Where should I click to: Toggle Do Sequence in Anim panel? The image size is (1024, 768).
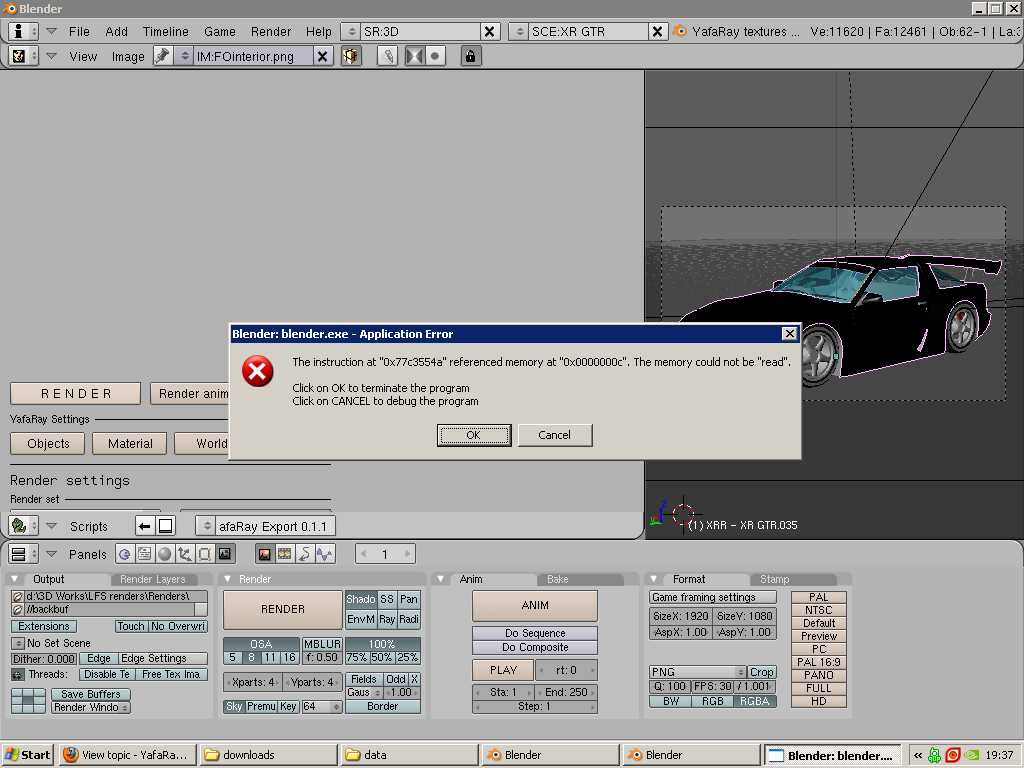click(535, 633)
